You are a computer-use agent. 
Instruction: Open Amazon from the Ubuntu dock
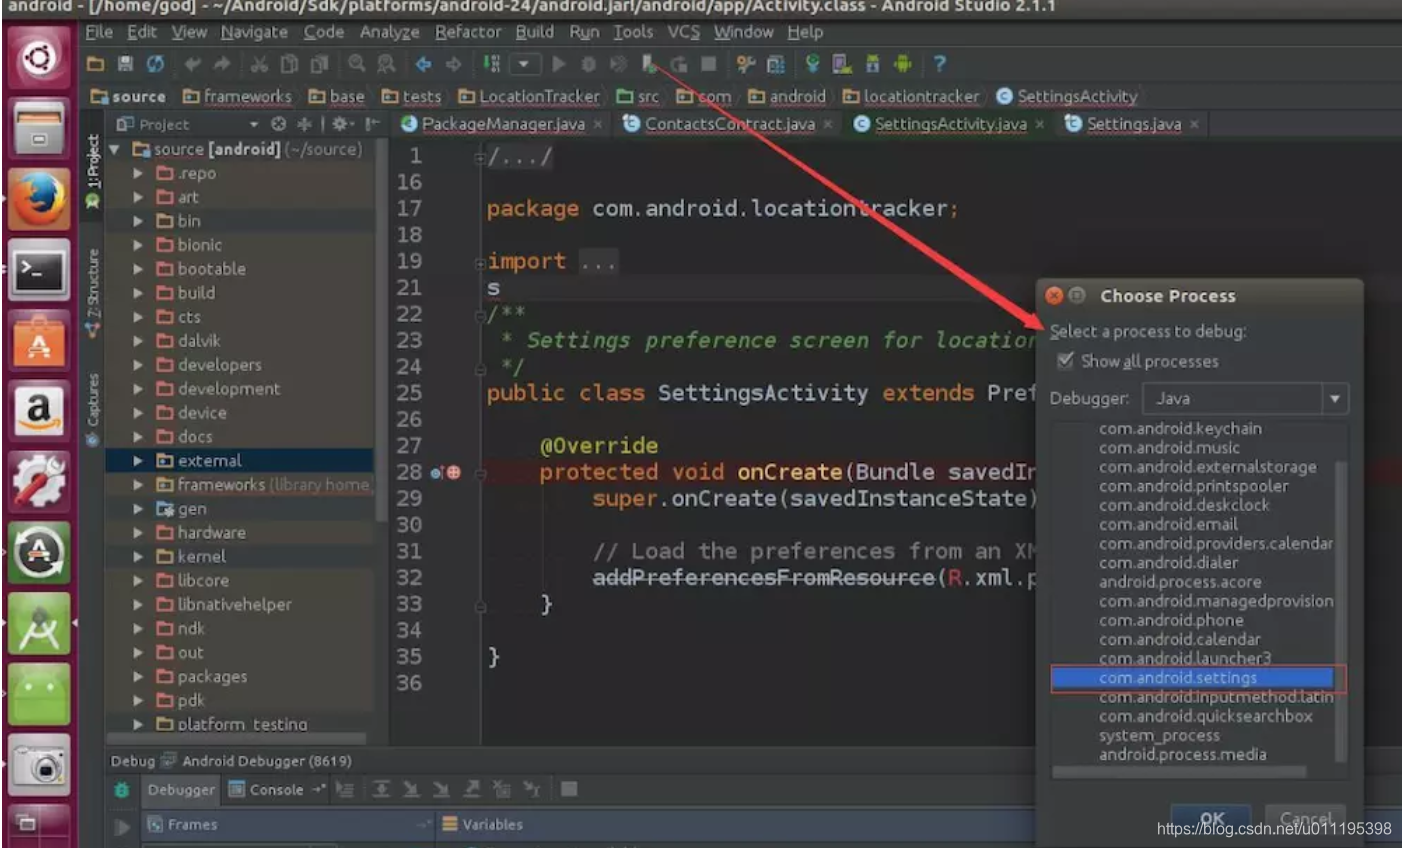click(x=39, y=410)
